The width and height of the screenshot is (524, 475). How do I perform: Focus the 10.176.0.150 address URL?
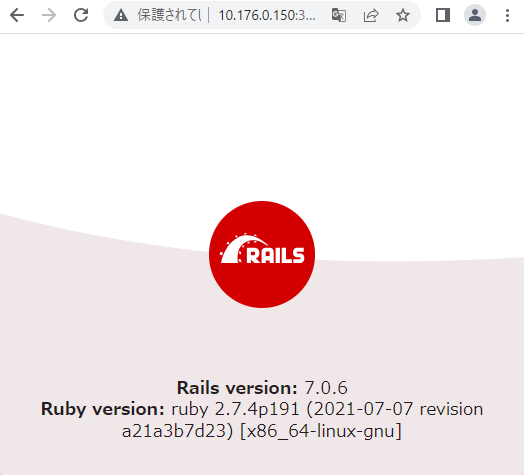point(267,15)
